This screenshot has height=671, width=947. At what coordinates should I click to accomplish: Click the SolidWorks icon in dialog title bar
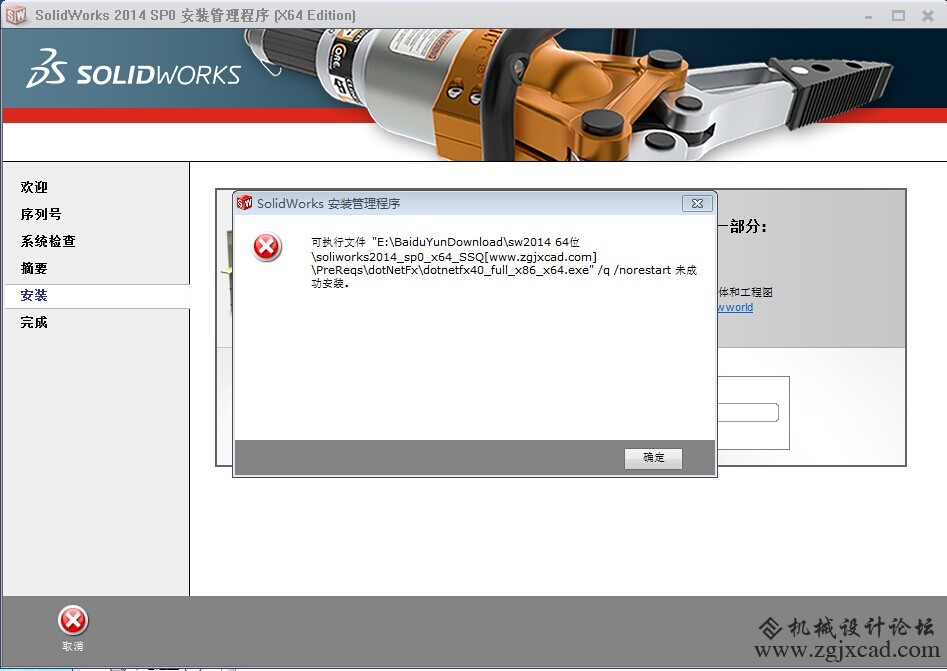pos(244,204)
